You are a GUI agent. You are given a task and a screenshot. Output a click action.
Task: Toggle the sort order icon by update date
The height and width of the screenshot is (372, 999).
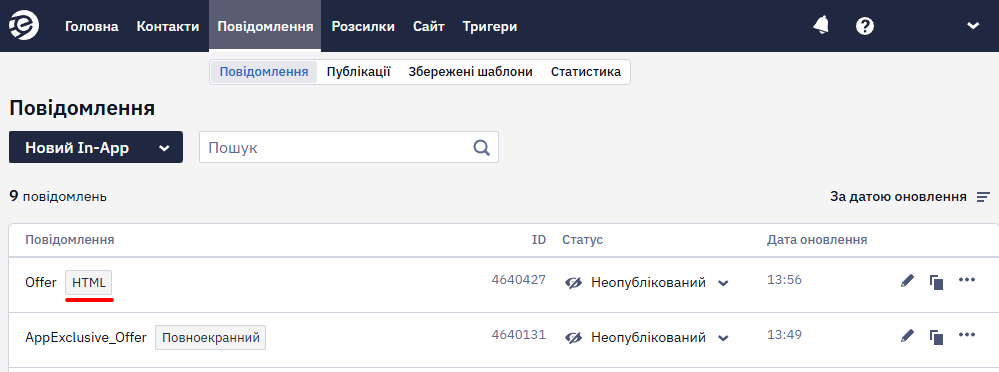click(983, 197)
